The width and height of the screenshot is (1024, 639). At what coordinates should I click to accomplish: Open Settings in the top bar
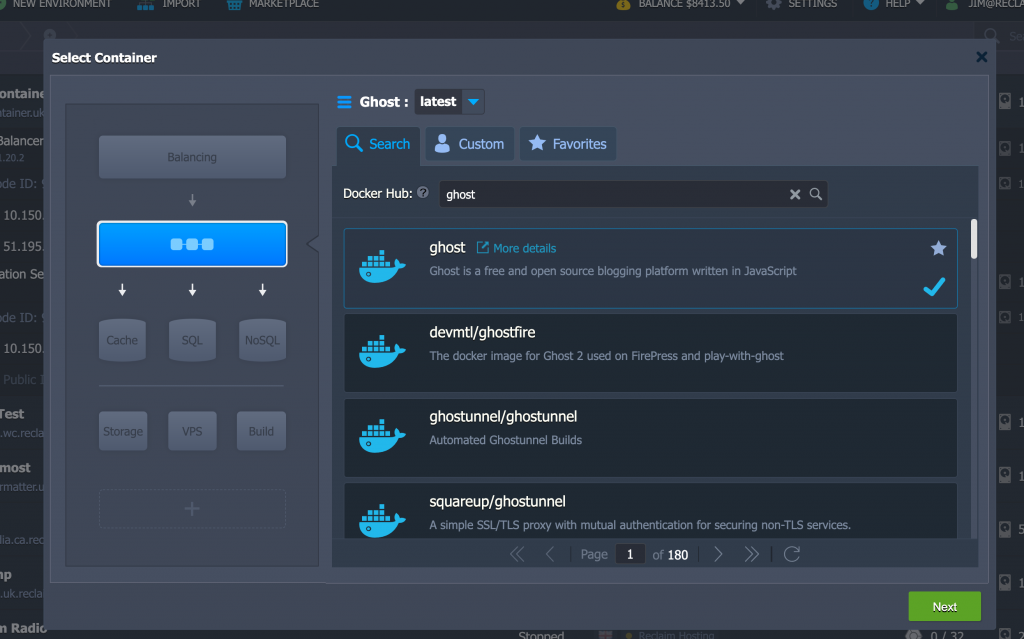[x=801, y=4]
